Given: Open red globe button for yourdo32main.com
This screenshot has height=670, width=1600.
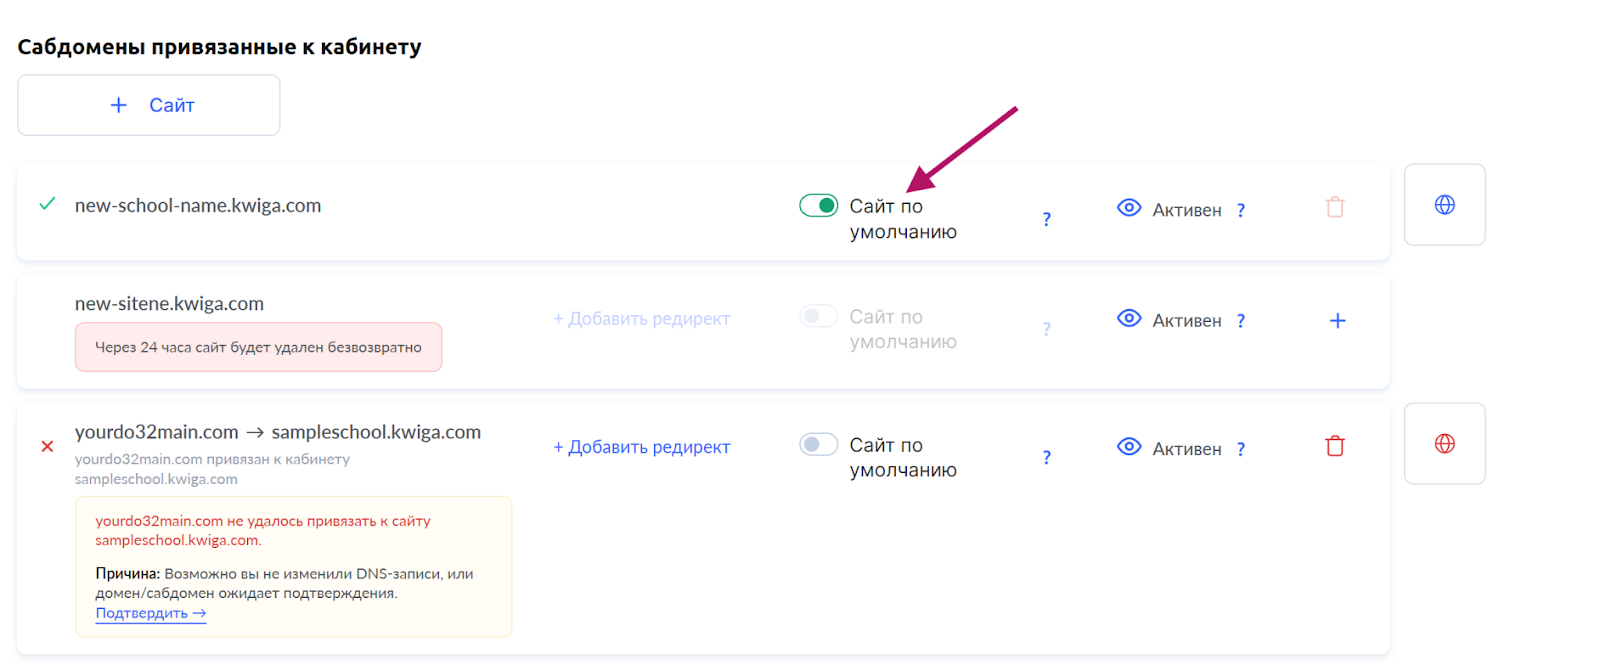Looking at the screenshot, I should pyautogui.click(x=1445, y=444).
